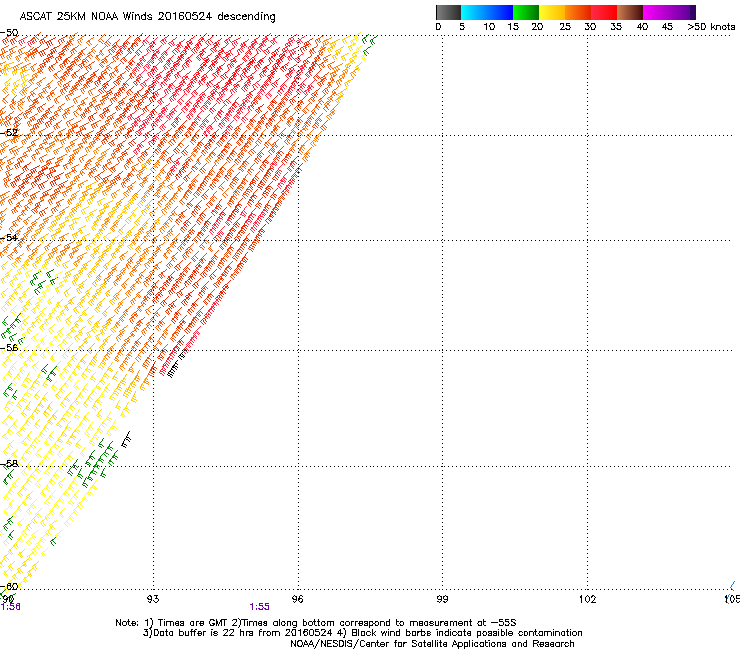Click the black contaminated barbs near -56
Screen dimensions: 740x650
(x=177, y=363)
